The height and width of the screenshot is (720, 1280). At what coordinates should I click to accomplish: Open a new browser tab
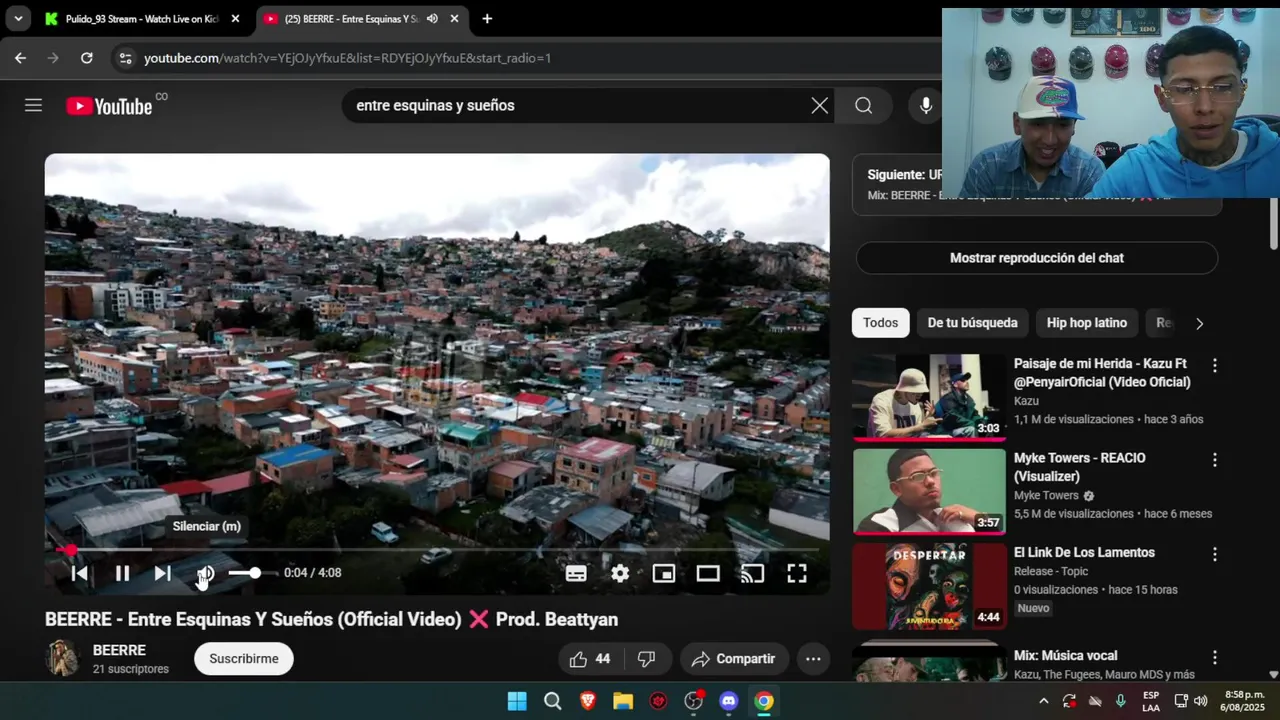coord(487,19)
